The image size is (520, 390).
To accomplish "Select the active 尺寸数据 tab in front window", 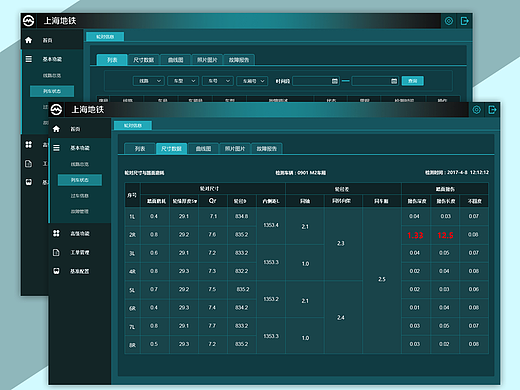I will pyautogui.click(x=171, y=149).
